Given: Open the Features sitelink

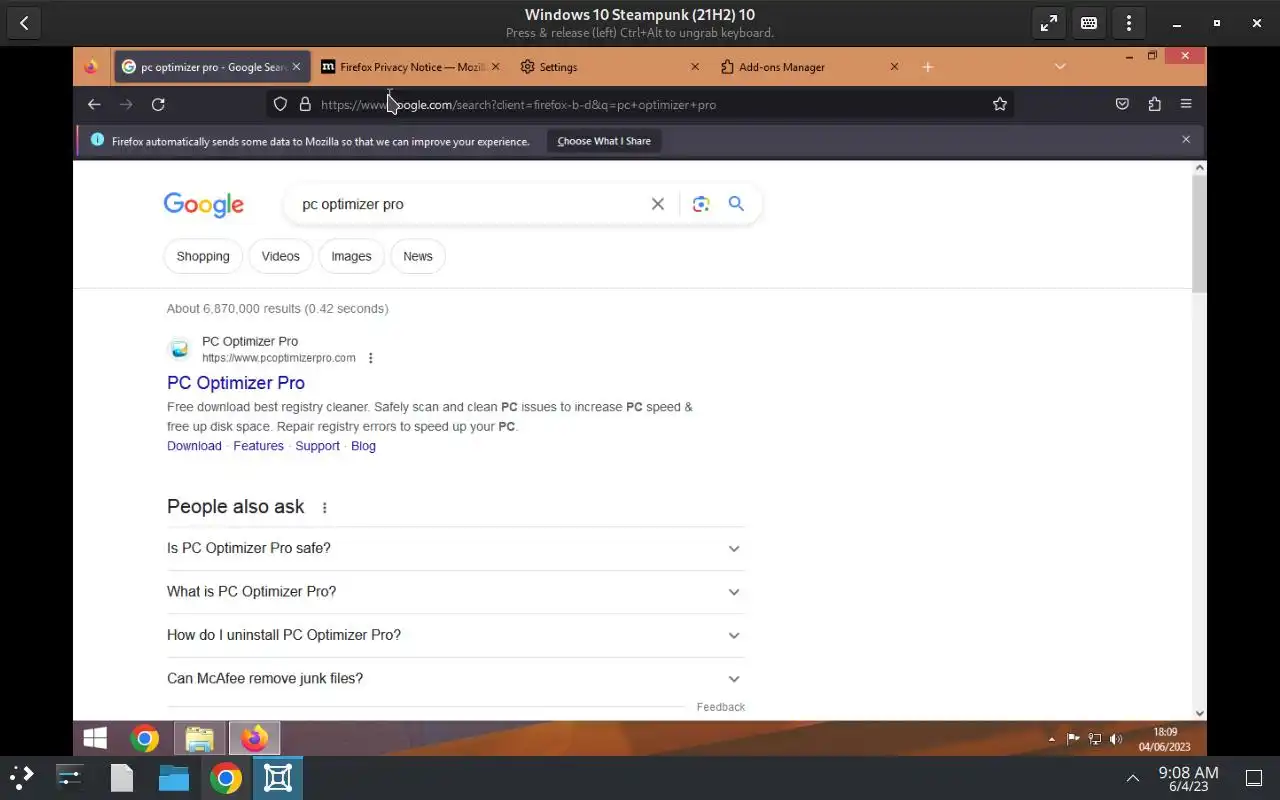Looking at the screenshot, I should pos(258,446).
